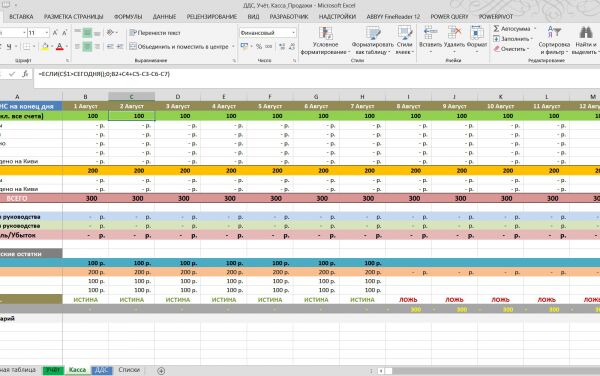Align text to the bottom
The height and width of the screenshot is (376, 600).
point(97,33)
